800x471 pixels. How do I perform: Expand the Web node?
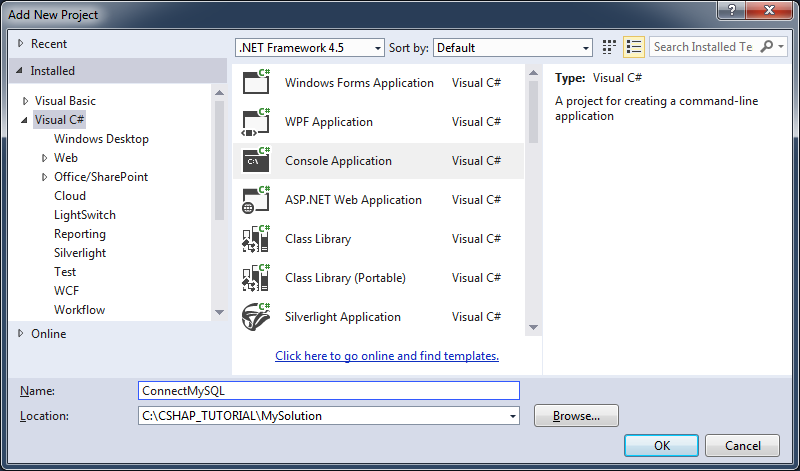coord(44,158)
